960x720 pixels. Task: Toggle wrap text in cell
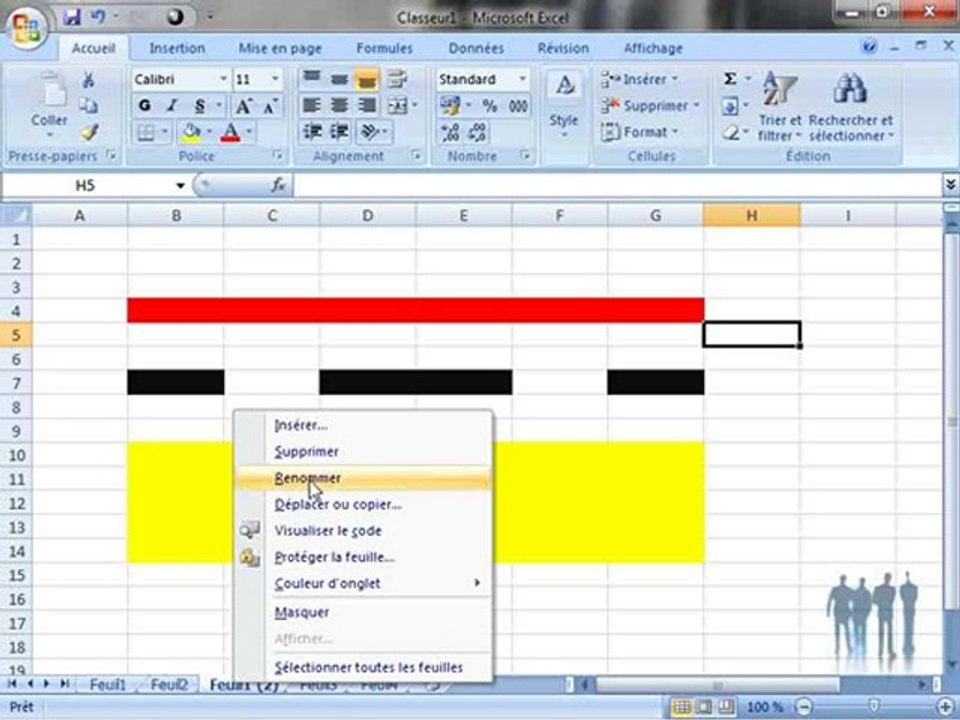[397, 78]
